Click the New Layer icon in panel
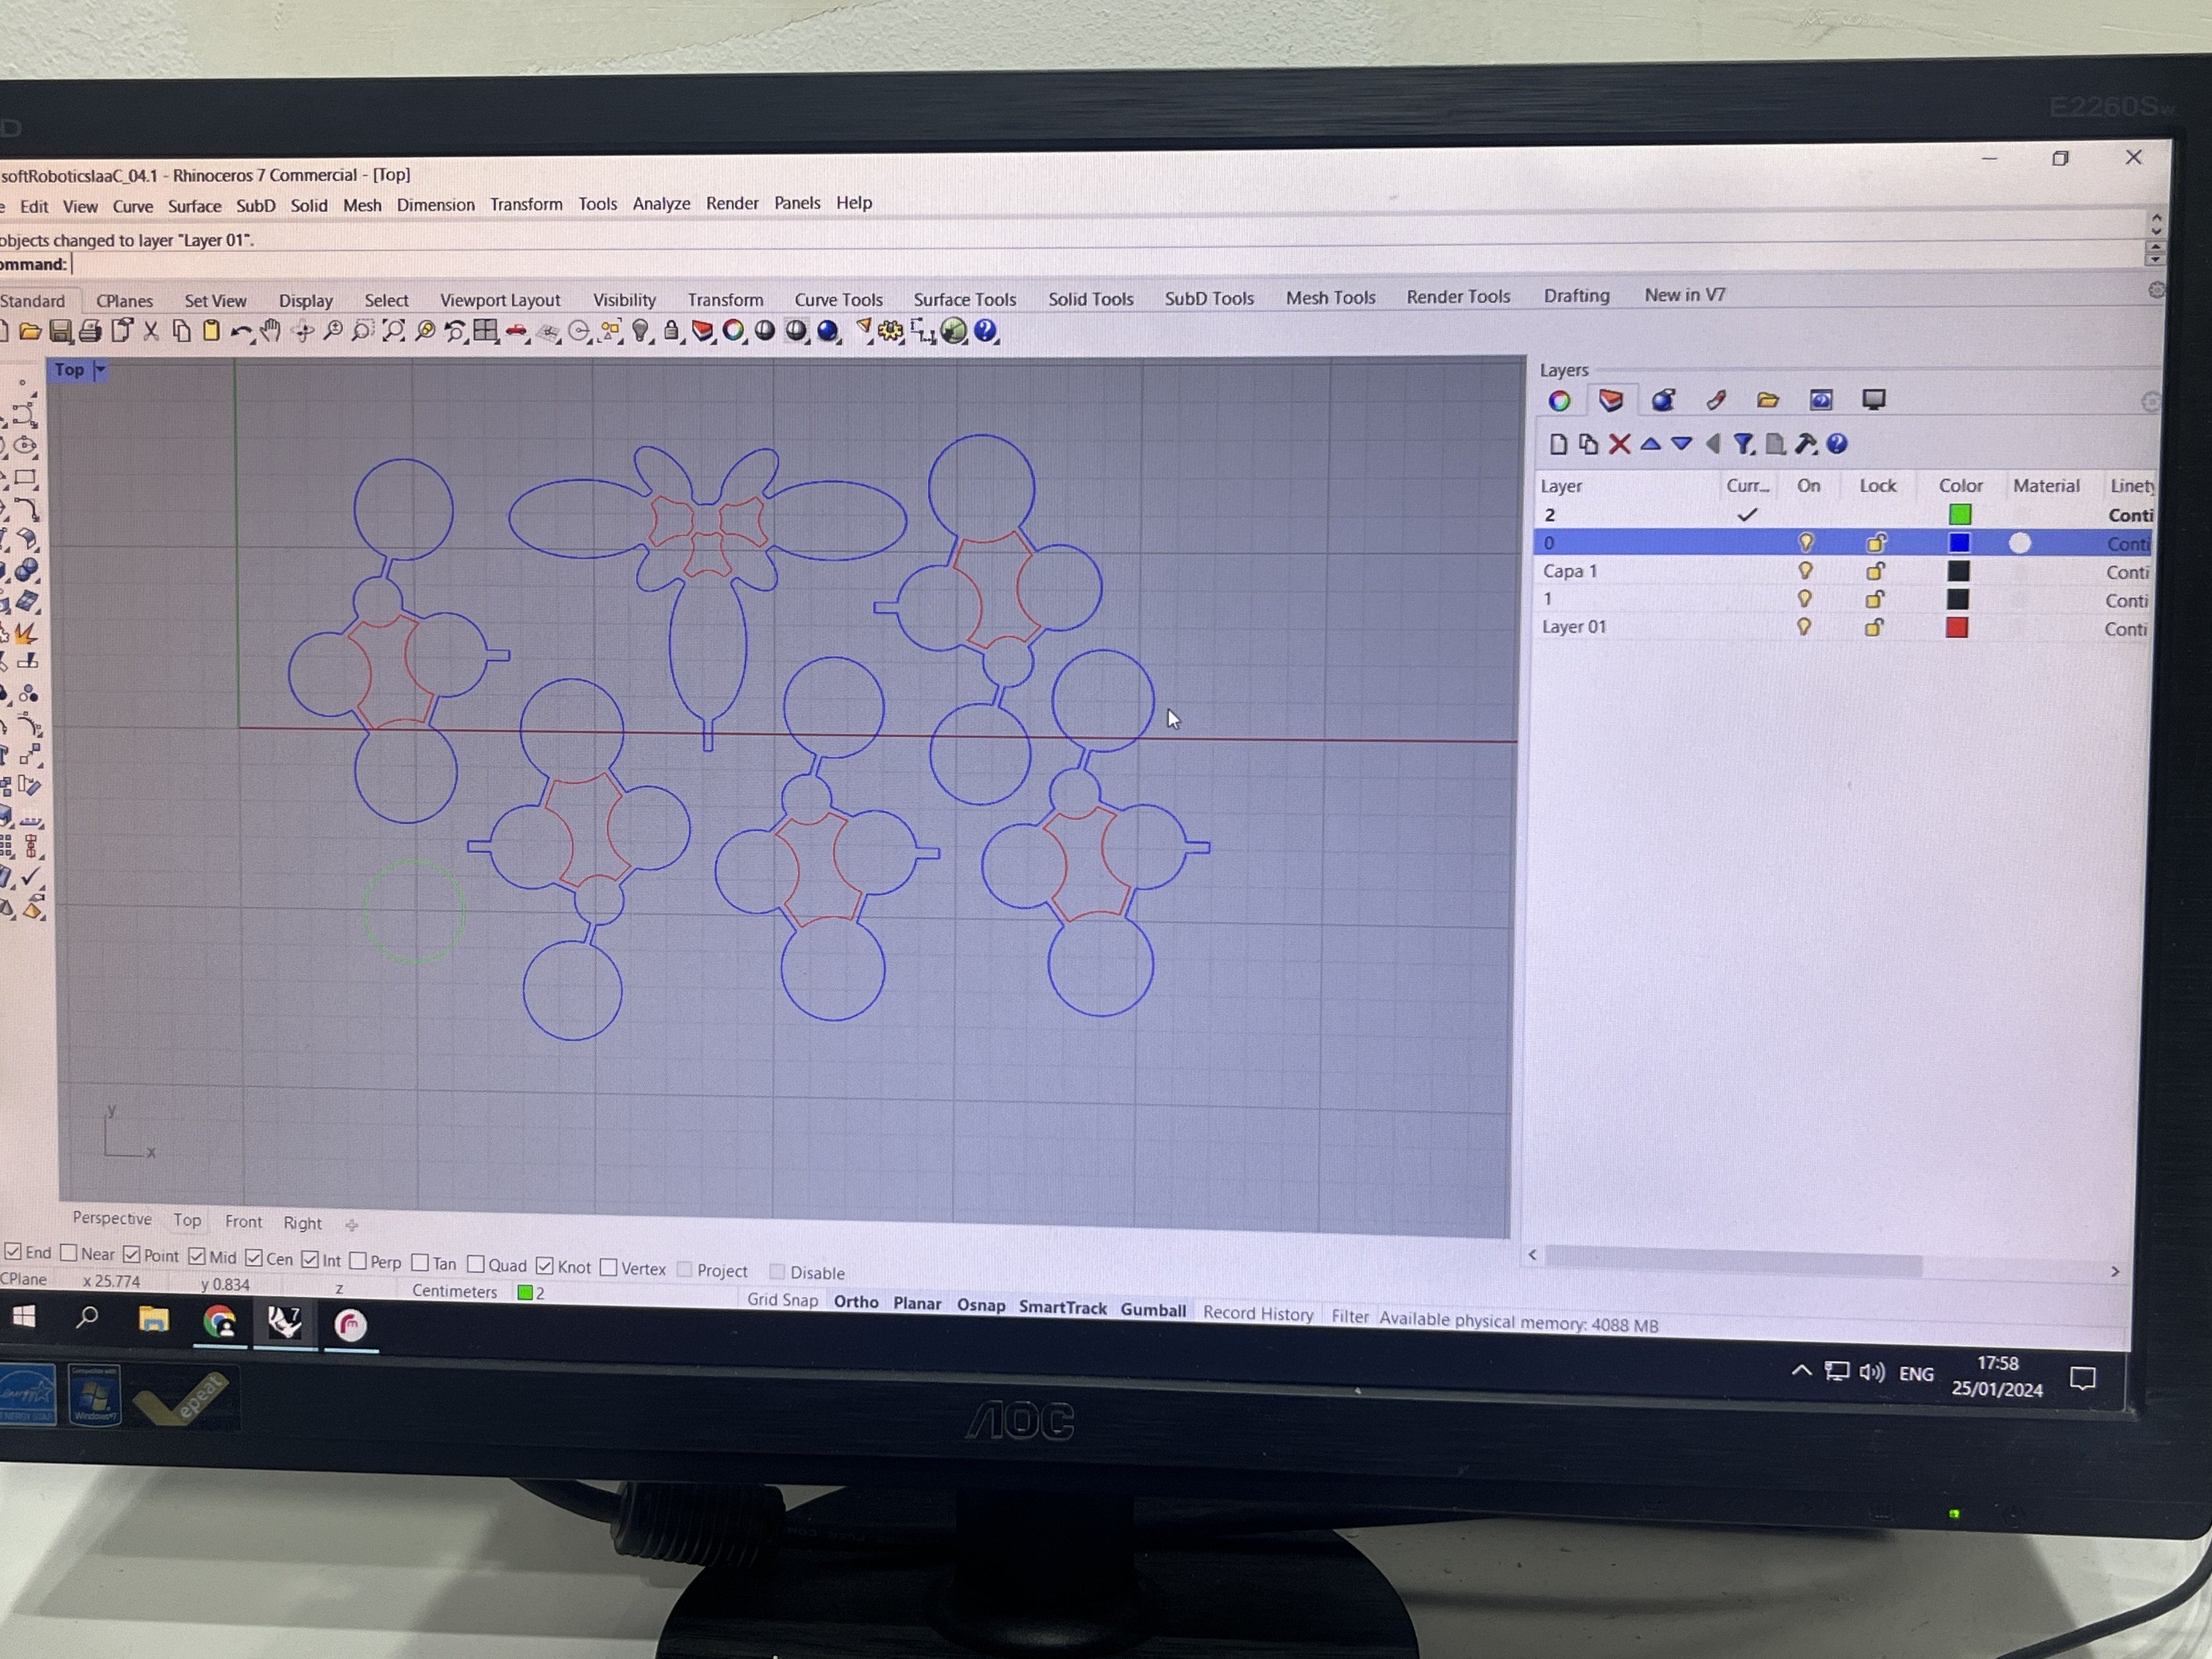 [1555, 443]
